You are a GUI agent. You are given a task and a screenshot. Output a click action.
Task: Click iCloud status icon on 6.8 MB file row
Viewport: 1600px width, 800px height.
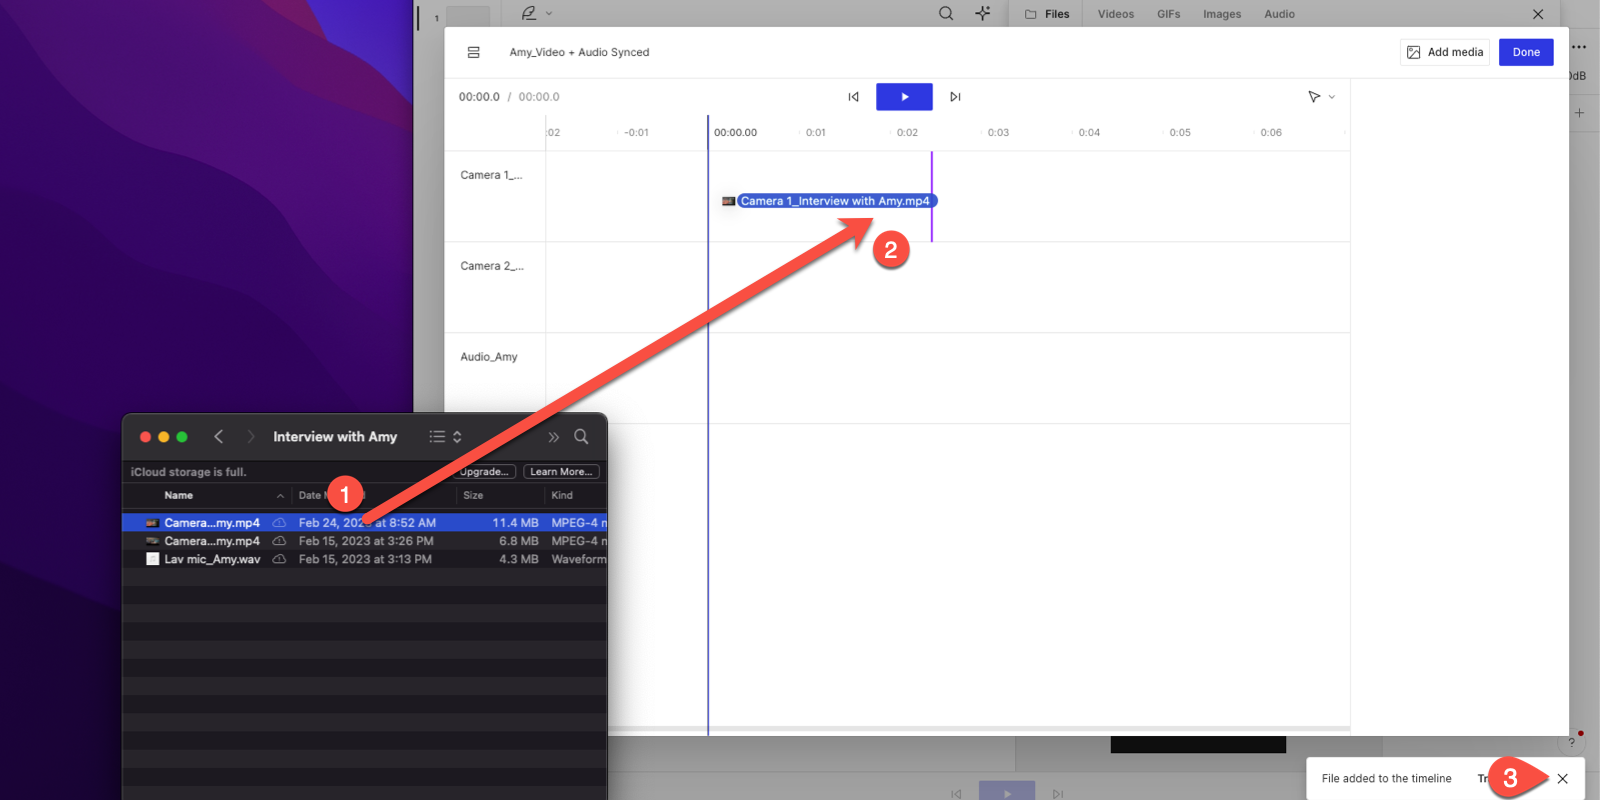pyautogui.click(x=279, y=541)
